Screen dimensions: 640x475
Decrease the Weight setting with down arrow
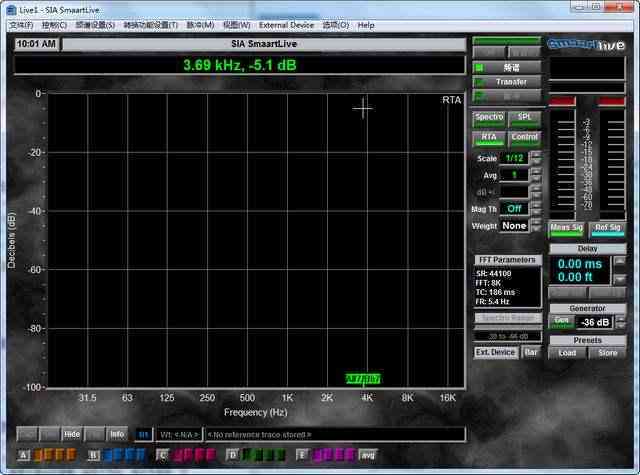(536, 229)
